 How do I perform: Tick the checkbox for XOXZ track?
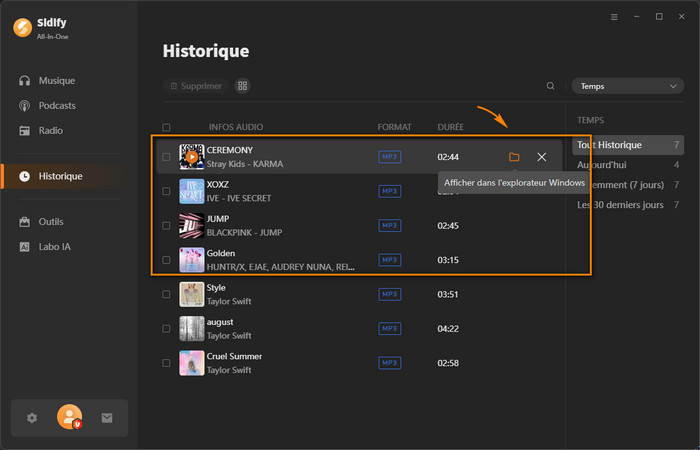pyautogui.click(x=166, y=192)
